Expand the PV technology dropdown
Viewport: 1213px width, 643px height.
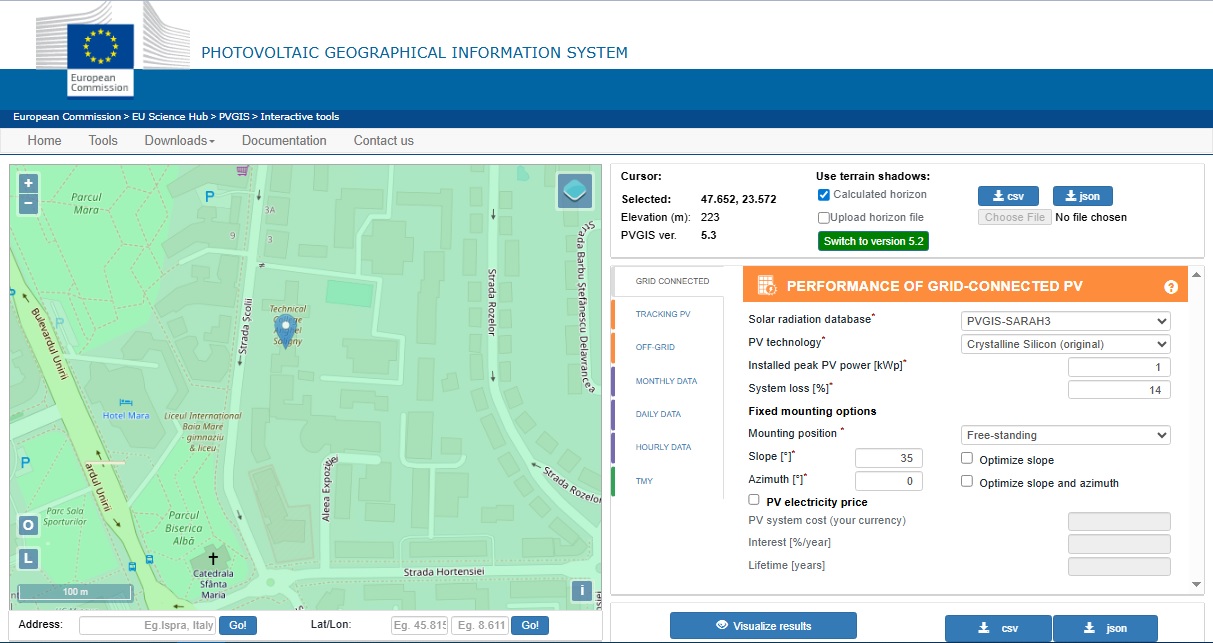tap(1065, 344)
